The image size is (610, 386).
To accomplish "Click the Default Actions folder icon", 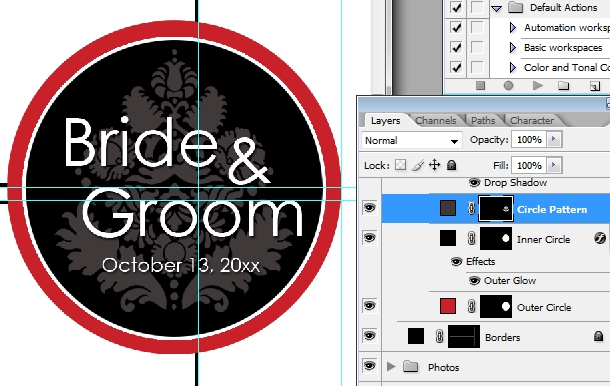I will [515, 7].
